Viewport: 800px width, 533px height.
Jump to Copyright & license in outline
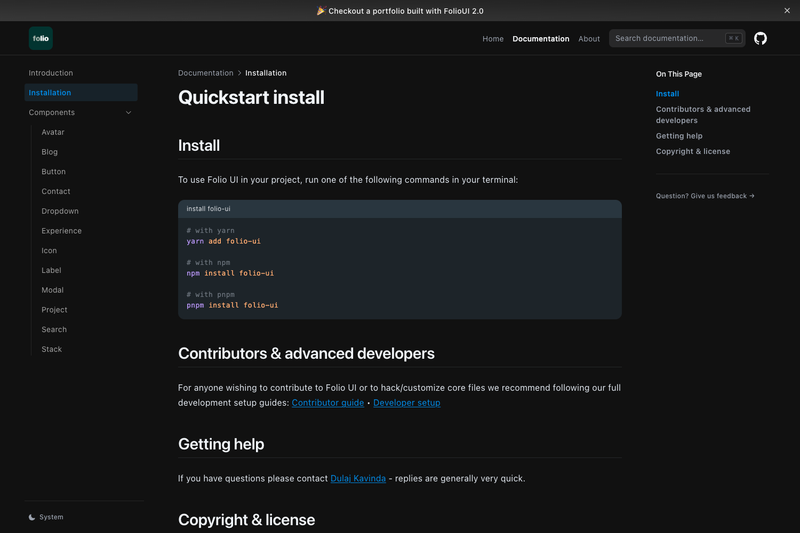(x=693, y=151)
